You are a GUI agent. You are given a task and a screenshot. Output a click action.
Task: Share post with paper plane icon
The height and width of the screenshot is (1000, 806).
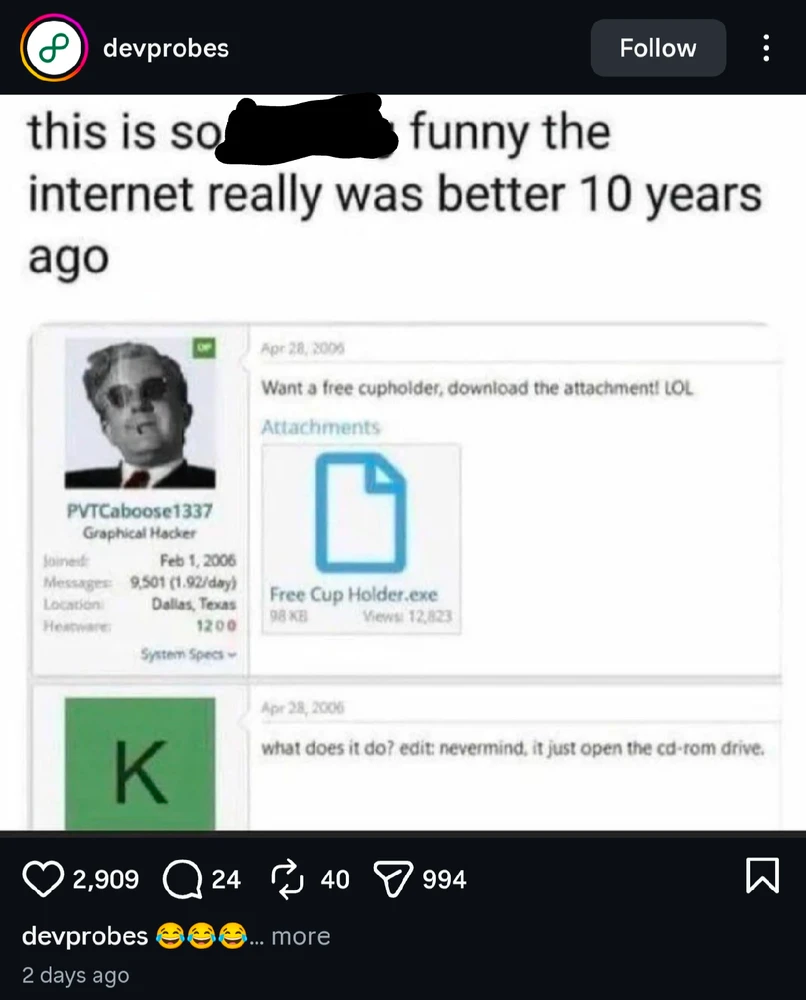click(389, 879)
